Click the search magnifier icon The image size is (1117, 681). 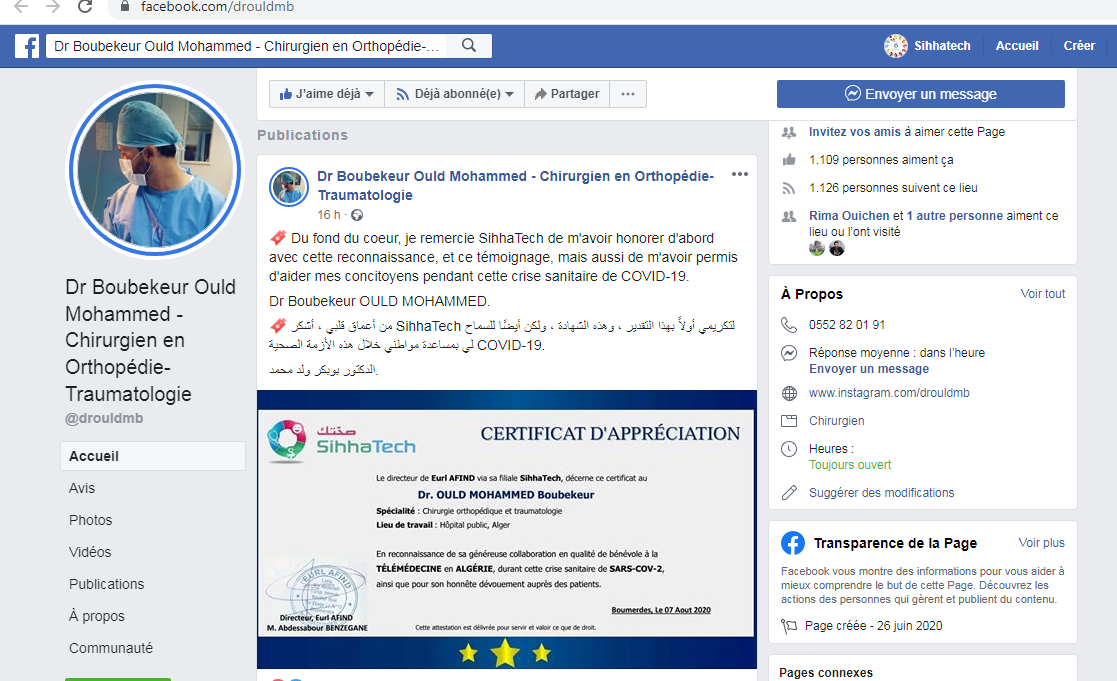pyautogui.click(x=469, y=46)
